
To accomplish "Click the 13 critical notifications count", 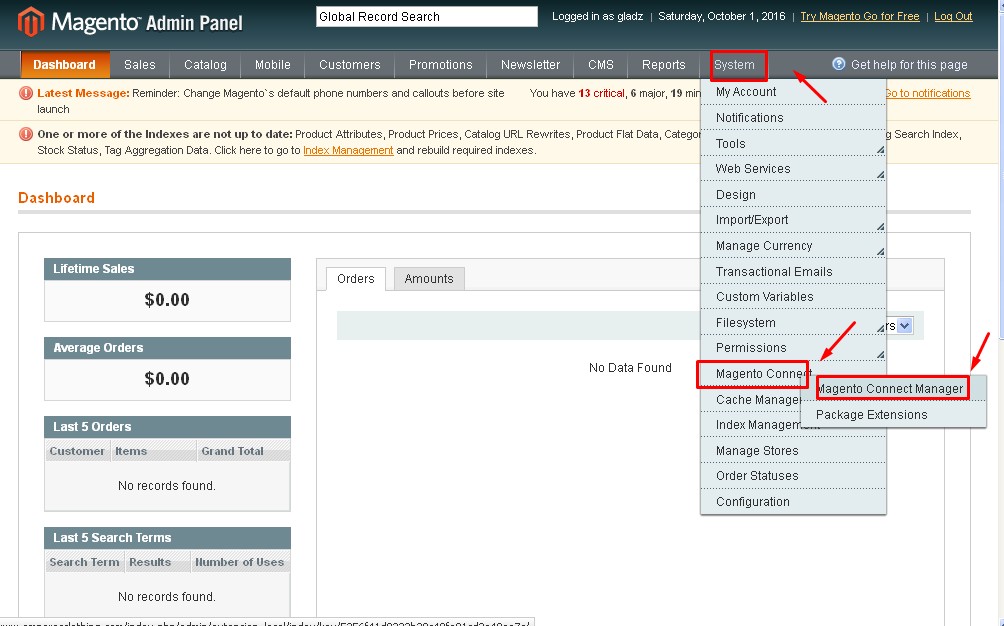I will pyautogui.click(x=601, y=93).
